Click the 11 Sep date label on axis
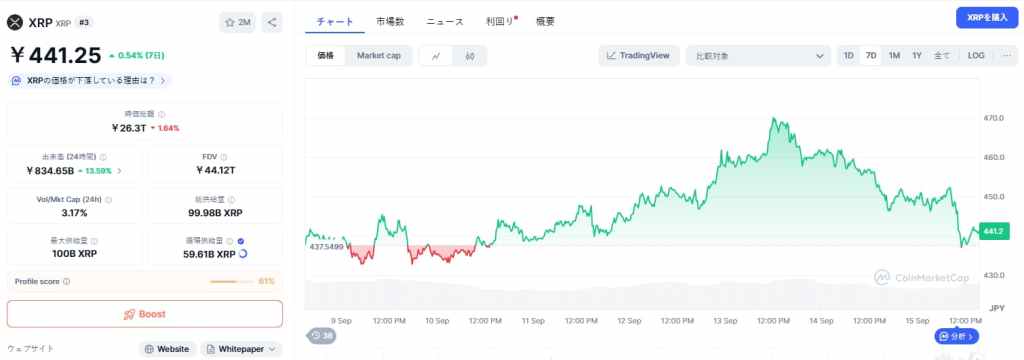 [533, 321]
